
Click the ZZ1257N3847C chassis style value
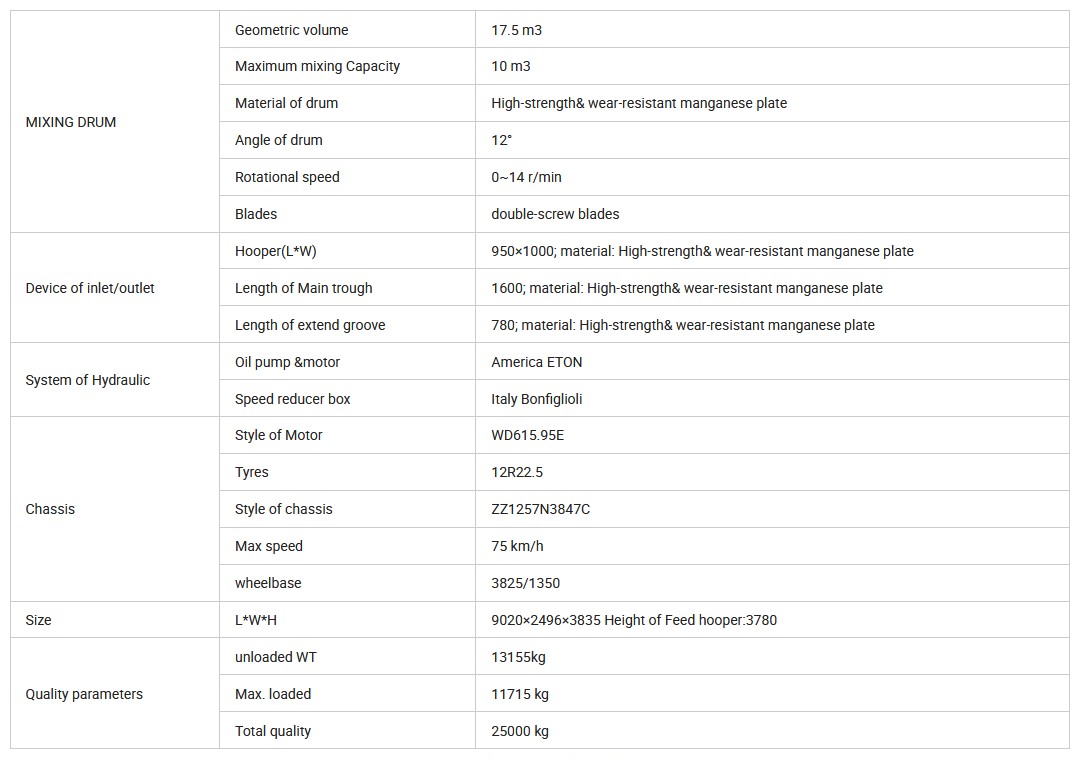click(x=541, y=509)
